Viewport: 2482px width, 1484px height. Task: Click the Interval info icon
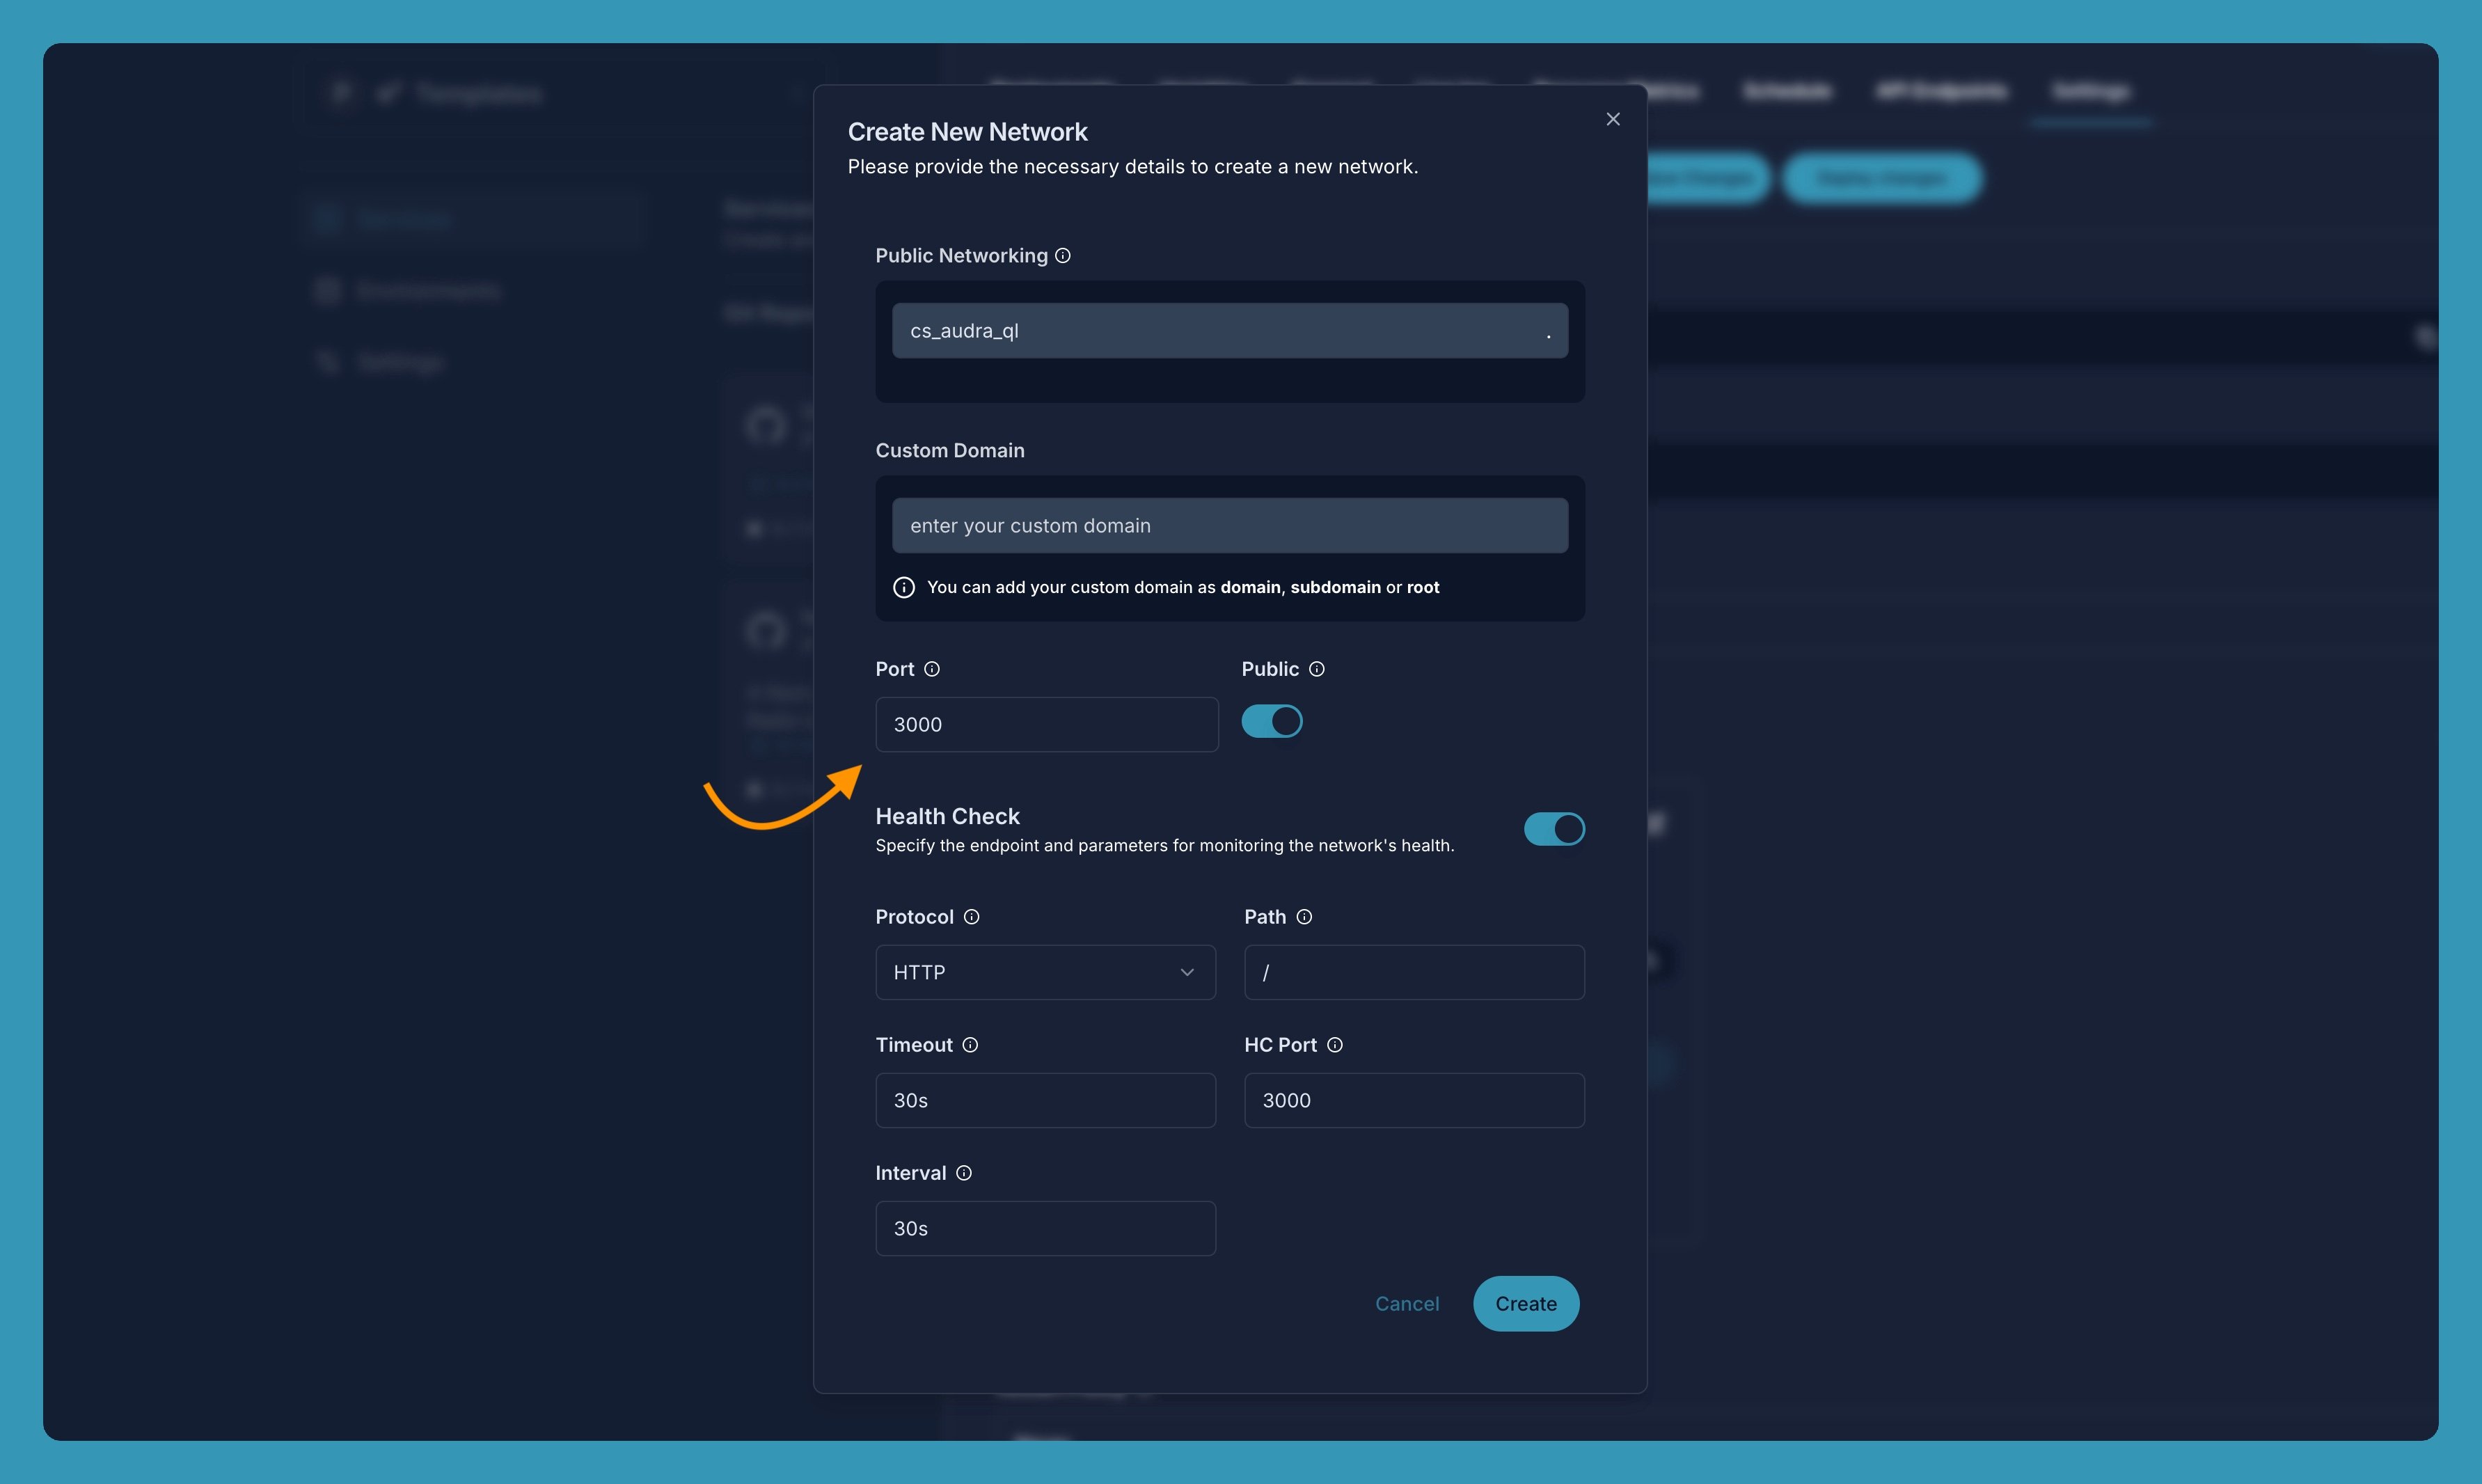(x=964, y=1173)
